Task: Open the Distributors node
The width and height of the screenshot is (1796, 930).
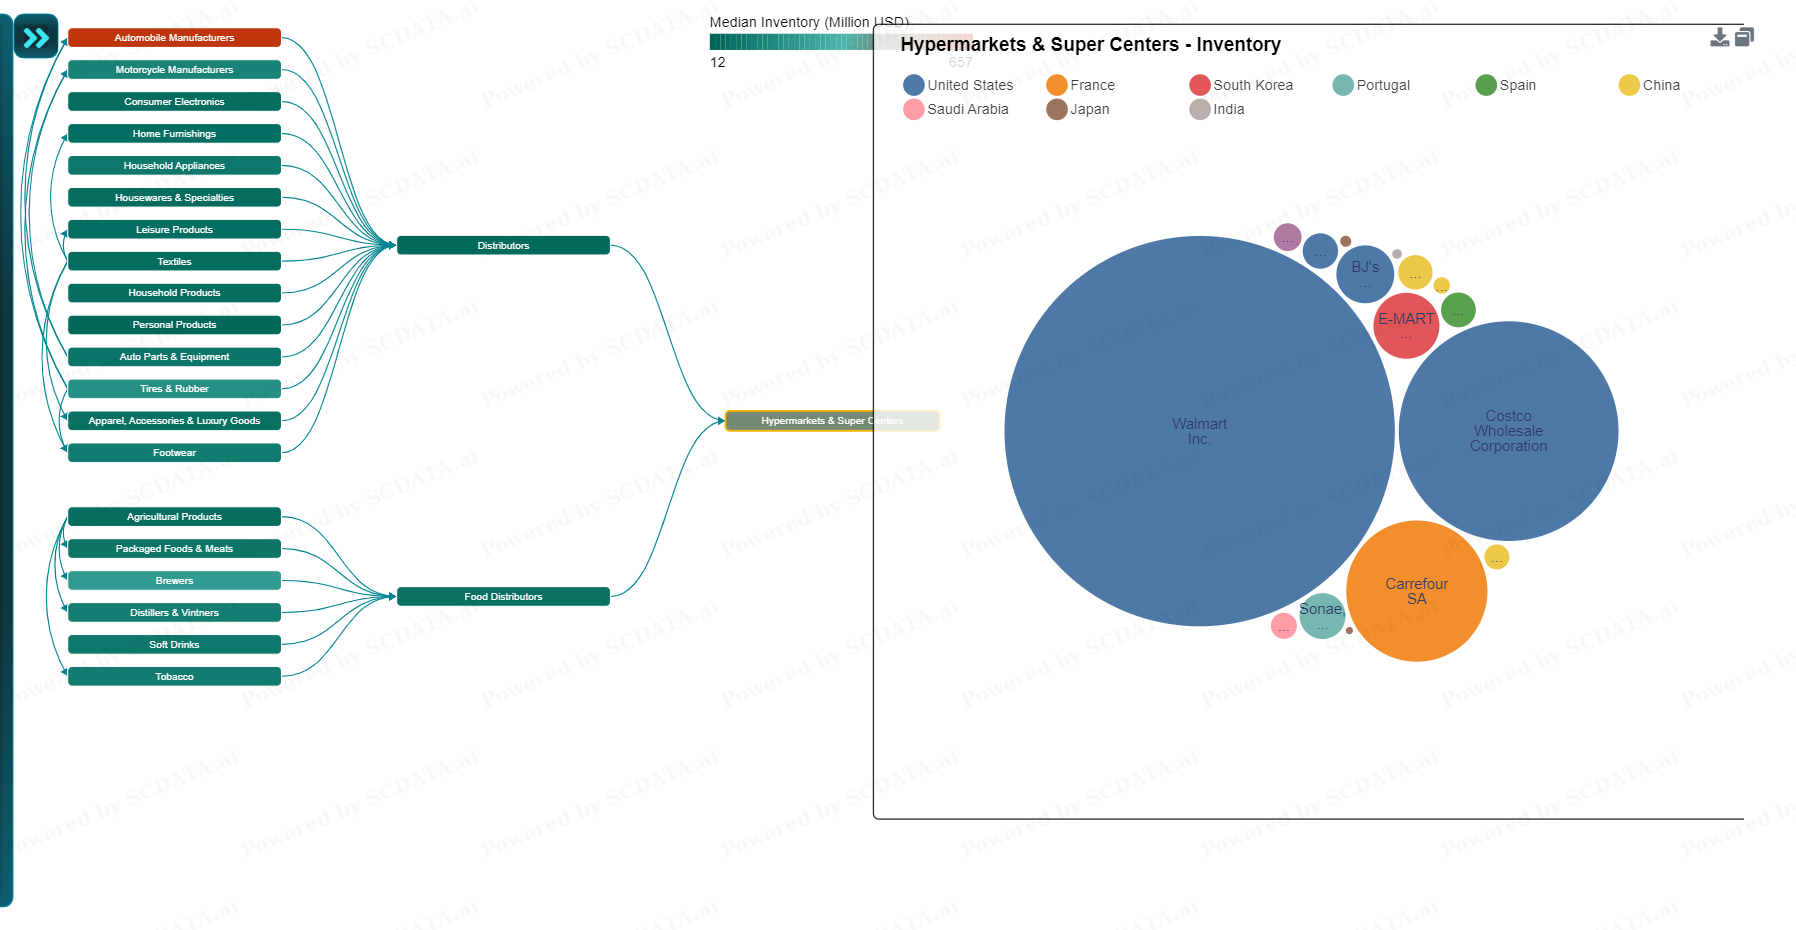Action: point(503,246)
